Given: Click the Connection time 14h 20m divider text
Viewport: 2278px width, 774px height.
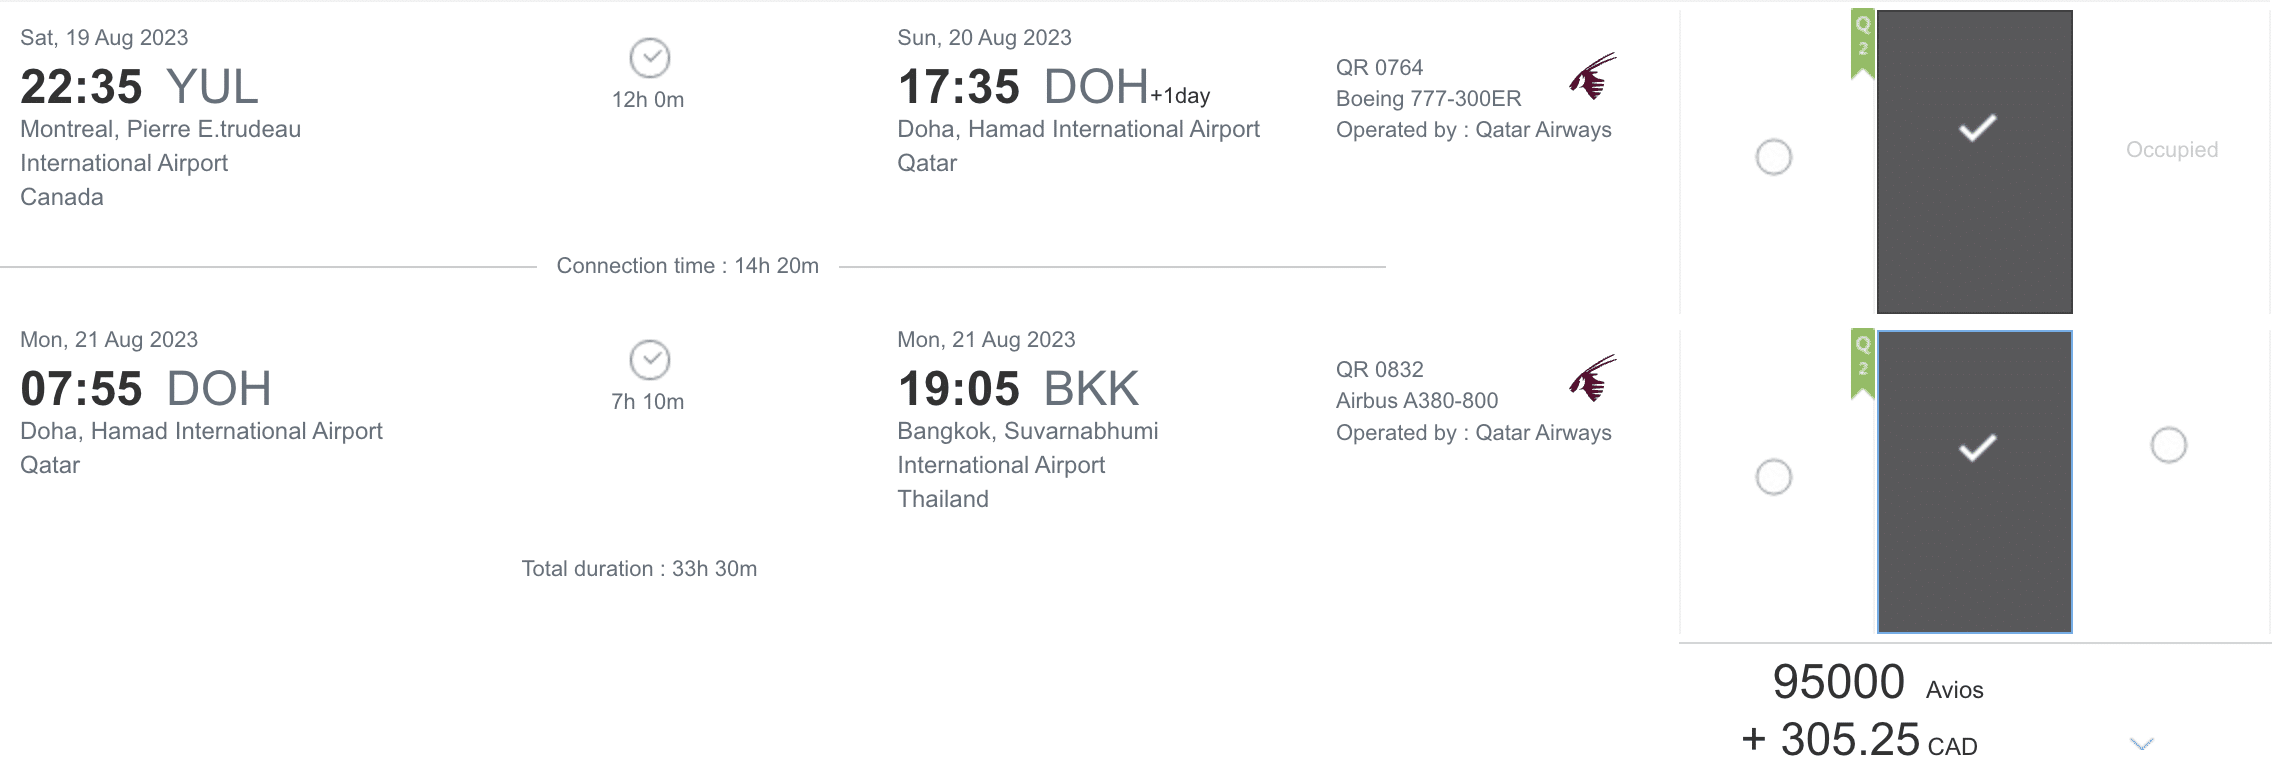Looking at the screenshot, I should coord(687,266).
